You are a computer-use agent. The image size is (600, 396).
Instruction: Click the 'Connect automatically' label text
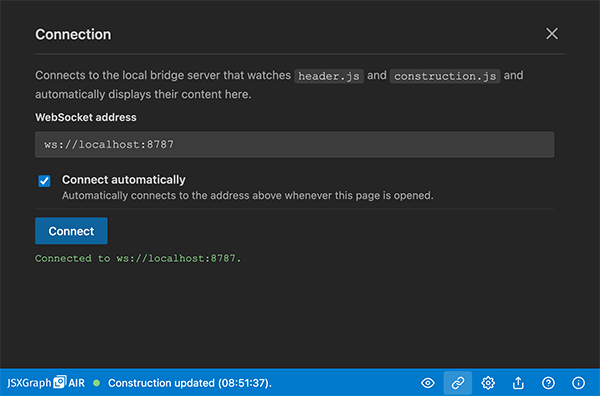click(124, 179)
